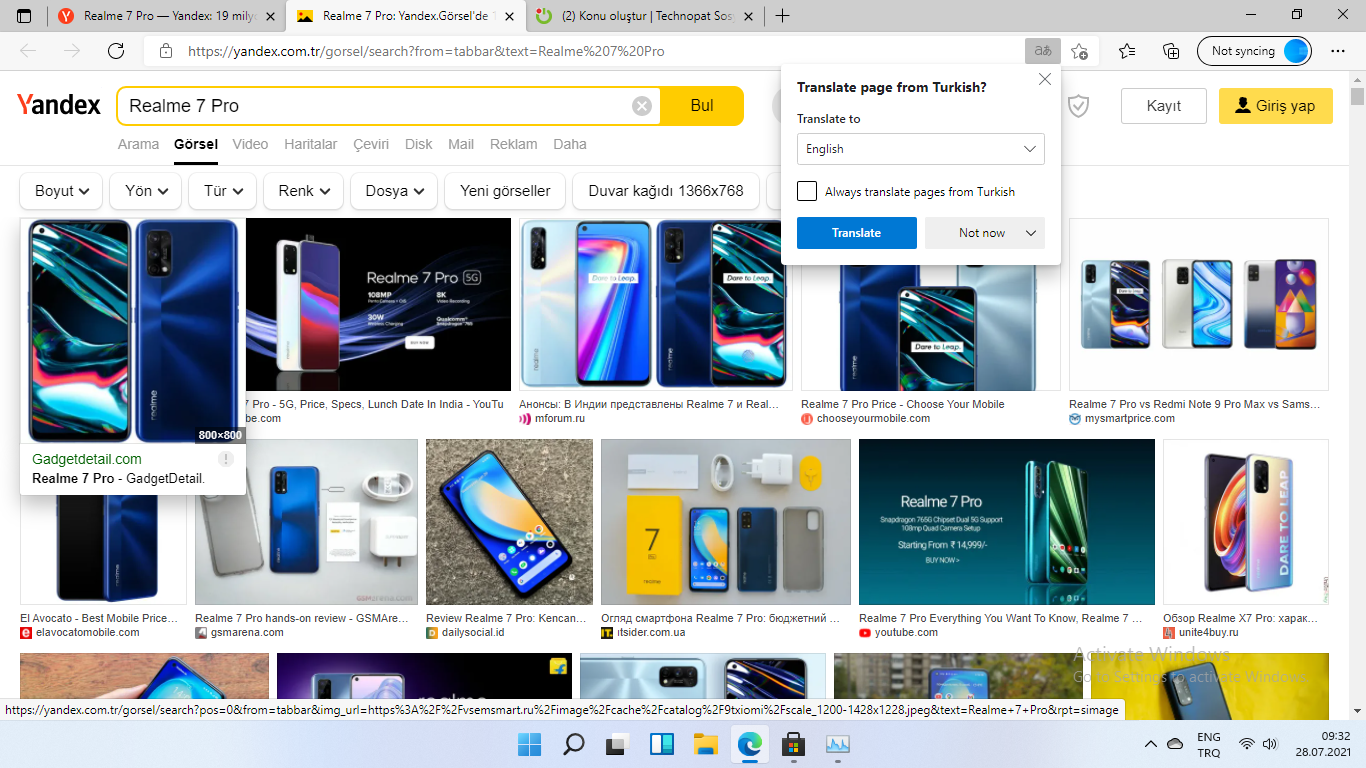Open the Windows Start menu
This screenshot has width=1366, height=768.
528,744
